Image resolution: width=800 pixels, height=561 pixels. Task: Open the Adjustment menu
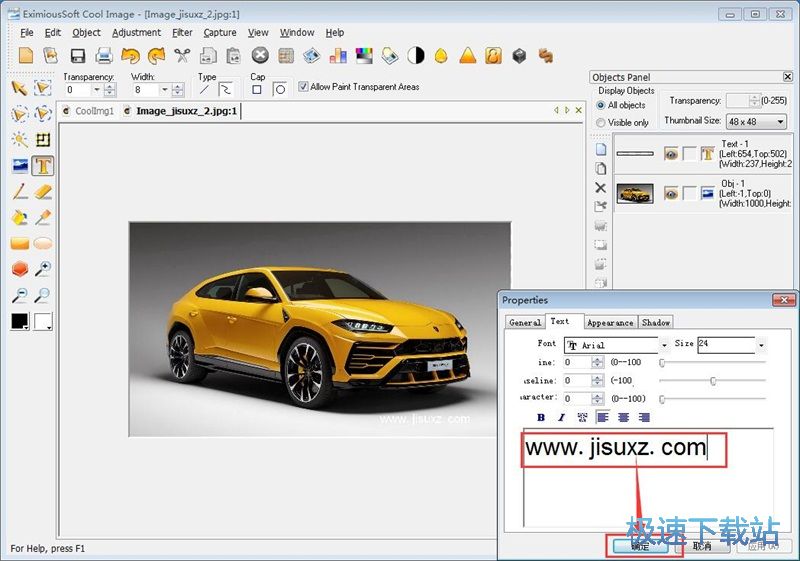click(x=136, y=32)
